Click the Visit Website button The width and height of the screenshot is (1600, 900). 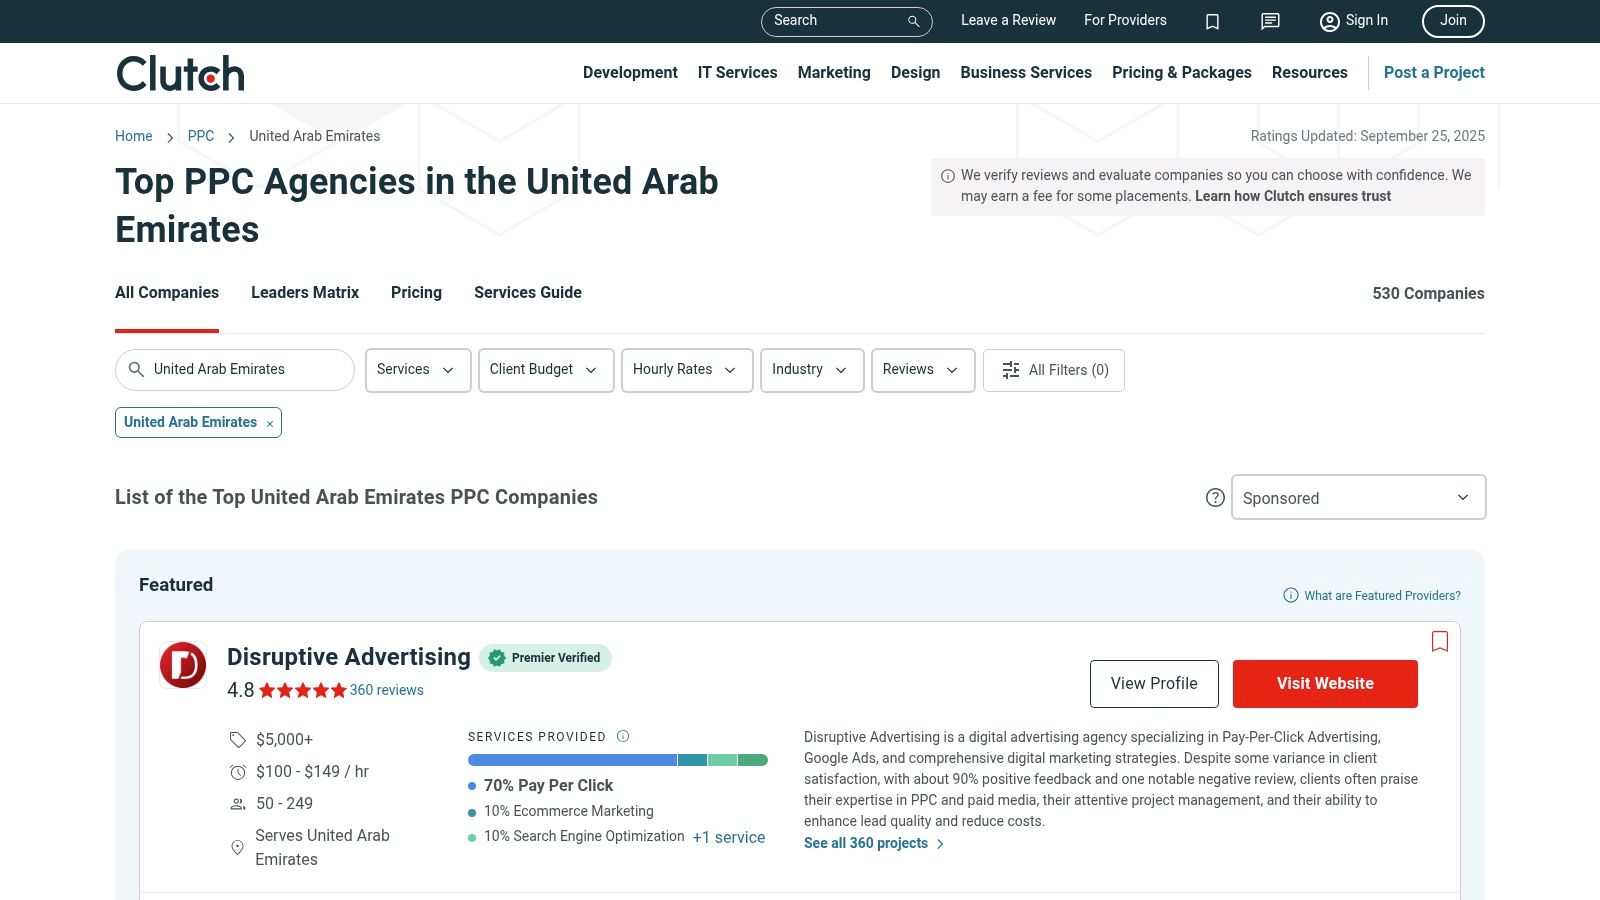(x=1325, y=683)
